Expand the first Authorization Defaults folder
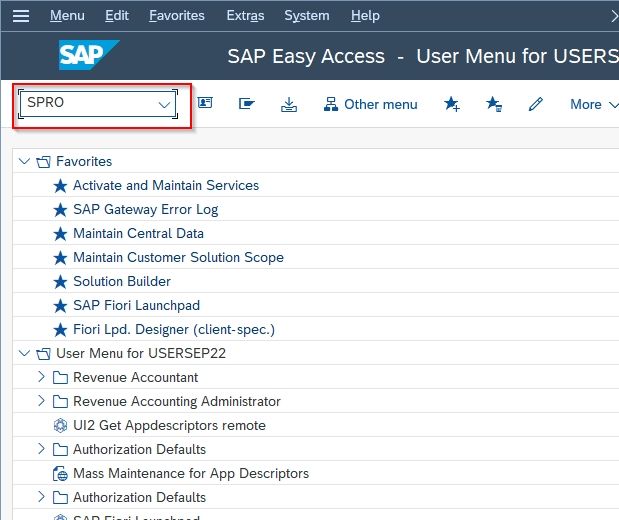This screenshot has width=619, height=520. pos(41,449)
